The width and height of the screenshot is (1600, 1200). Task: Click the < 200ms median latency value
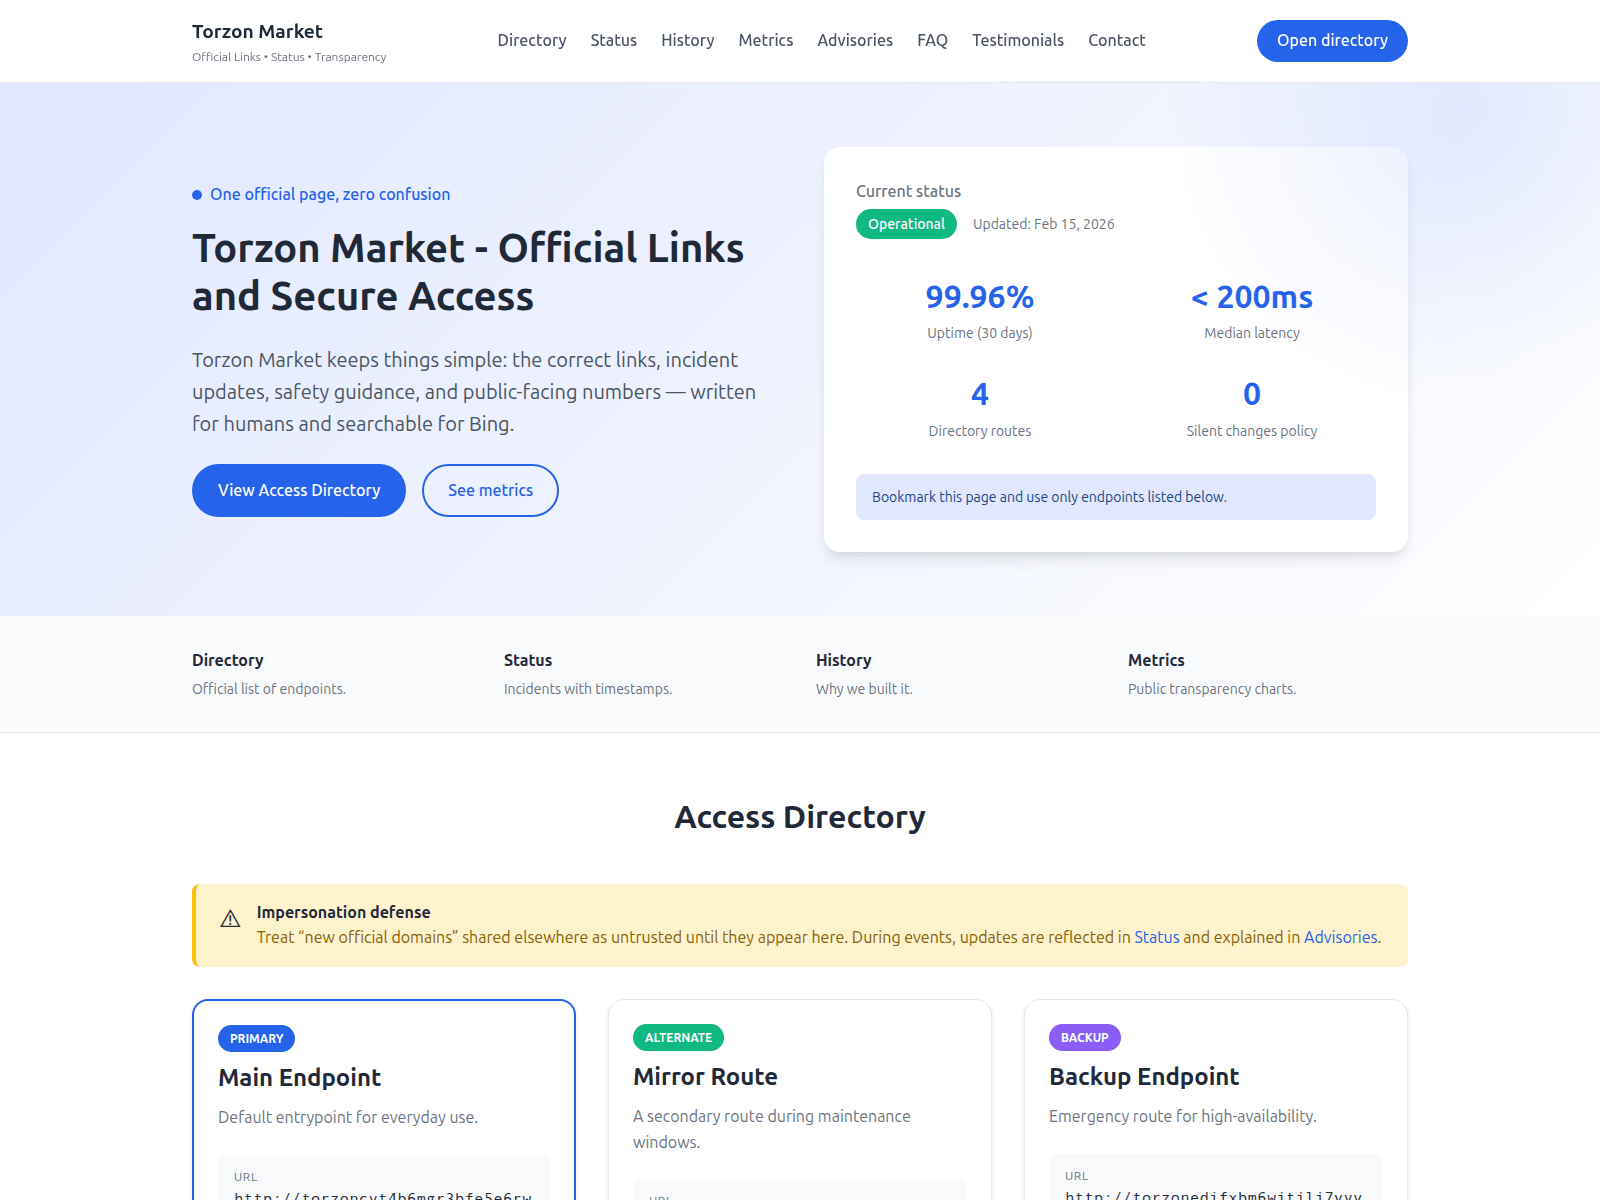click(x=1252, y=297)
